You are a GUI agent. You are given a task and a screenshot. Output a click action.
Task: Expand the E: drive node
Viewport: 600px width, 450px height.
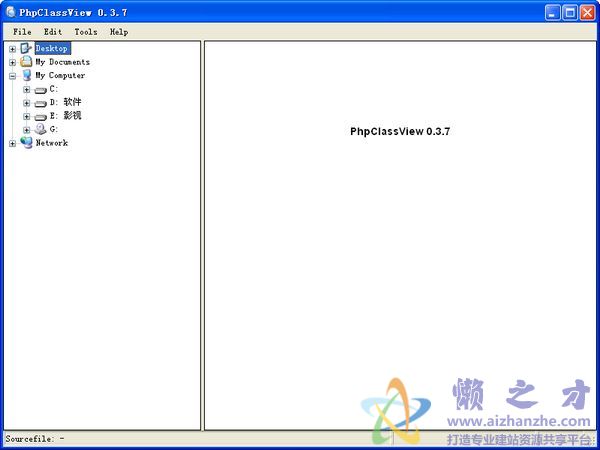click(x=26, y=116)
